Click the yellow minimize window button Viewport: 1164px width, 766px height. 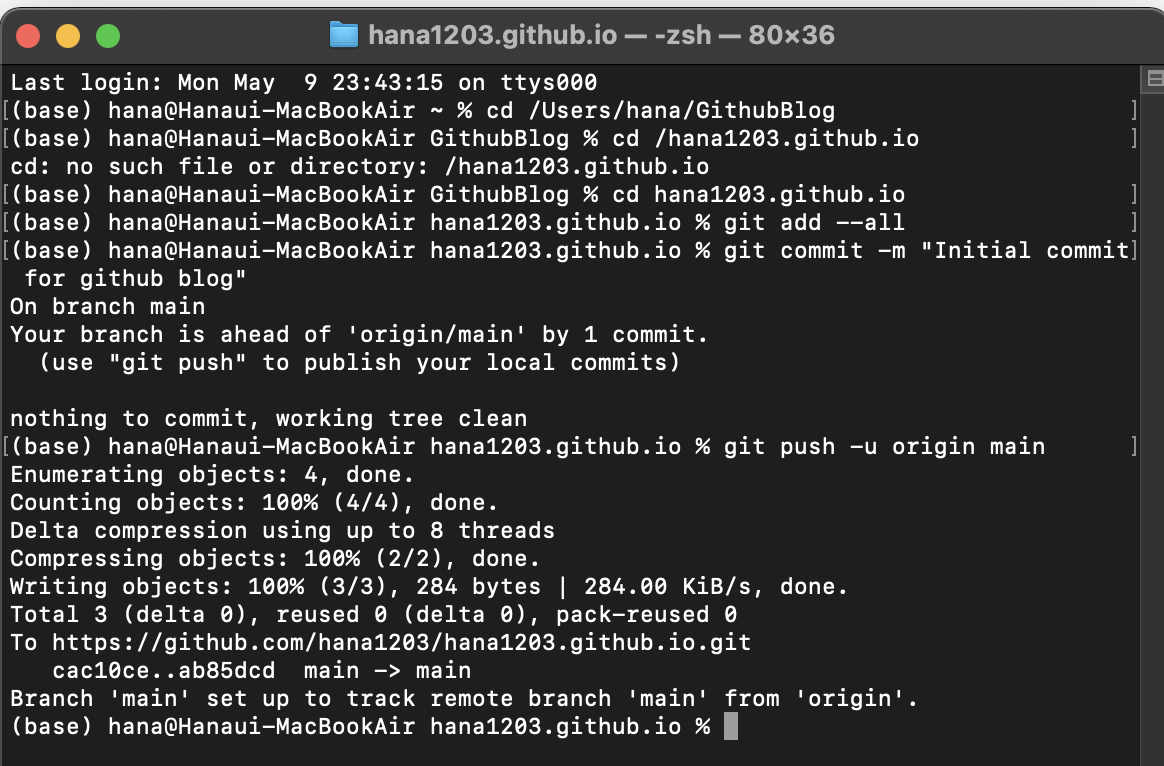click(x=68, y=34)
